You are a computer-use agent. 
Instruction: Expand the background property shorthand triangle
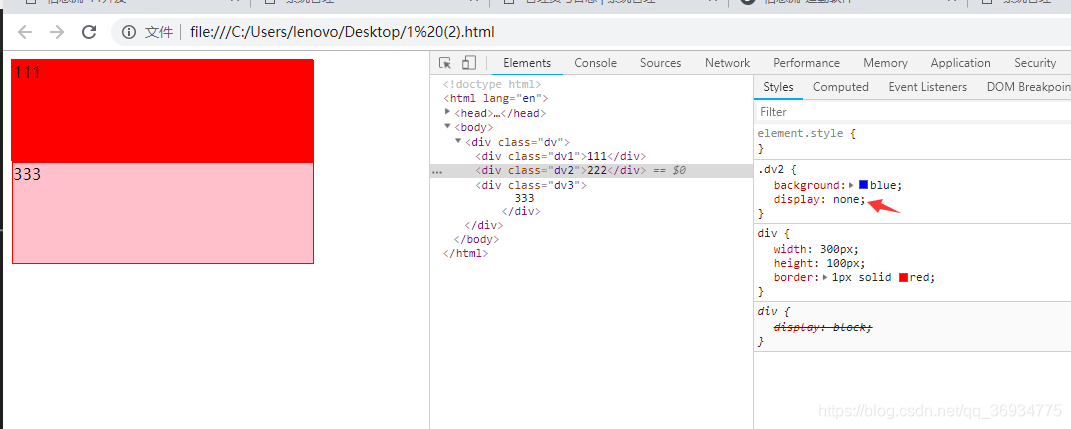(x=852, y=185)
